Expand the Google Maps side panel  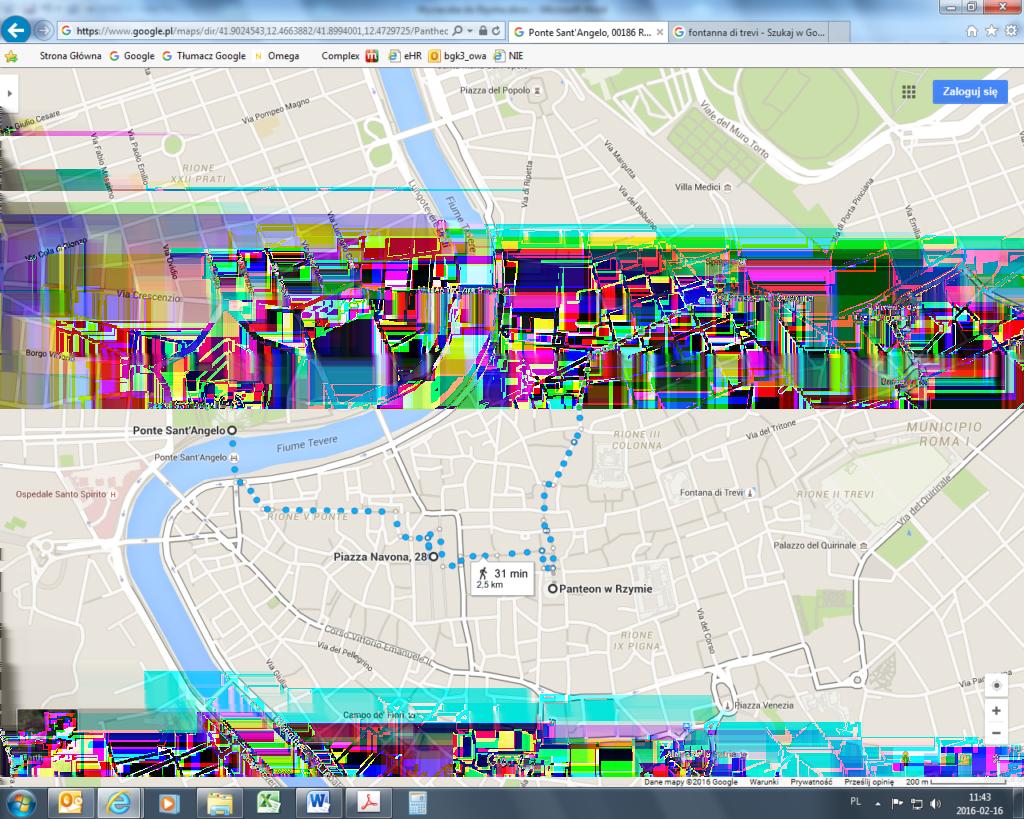tap(9, 93)
